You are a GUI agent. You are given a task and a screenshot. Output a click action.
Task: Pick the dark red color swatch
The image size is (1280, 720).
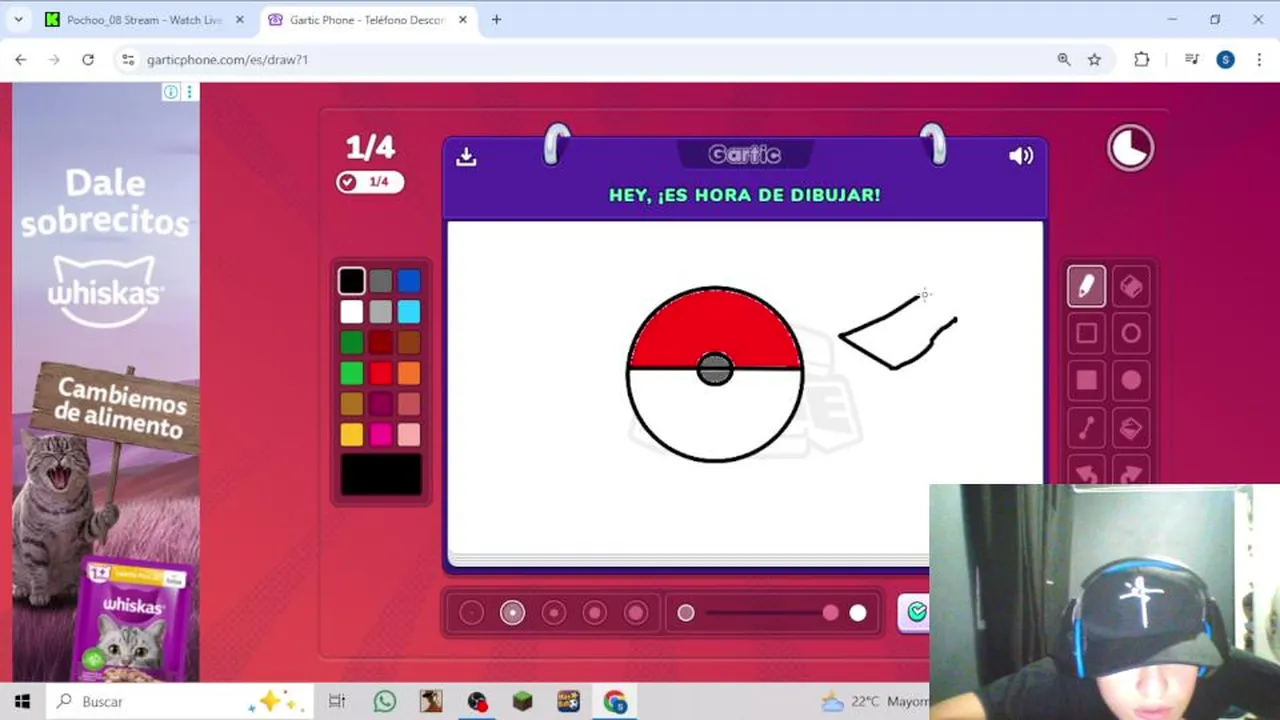click(381, 343)
